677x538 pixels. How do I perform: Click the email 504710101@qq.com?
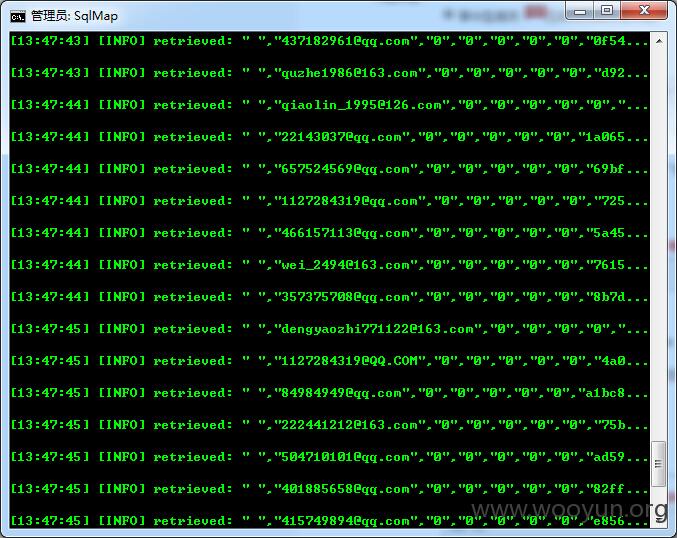coord(345,457)
